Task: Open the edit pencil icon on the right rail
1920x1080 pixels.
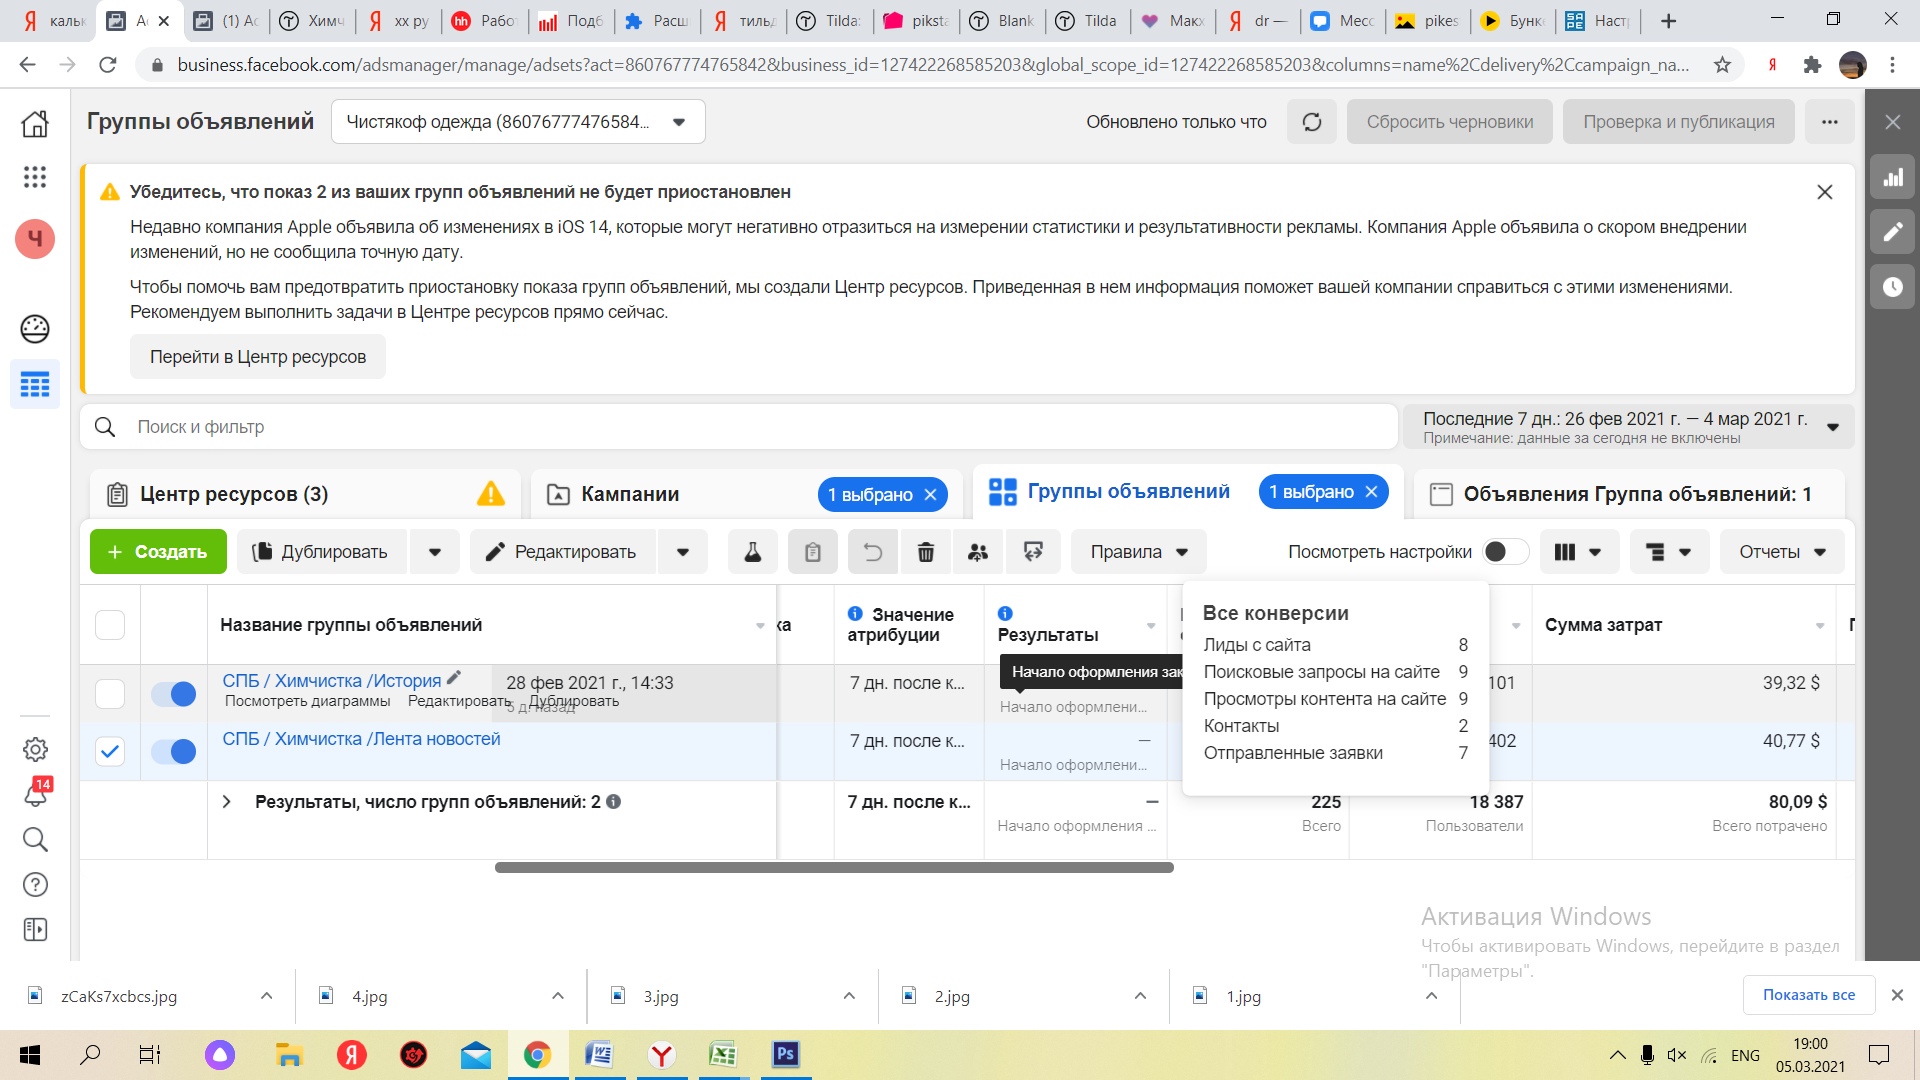Action: coord(1893,232)
